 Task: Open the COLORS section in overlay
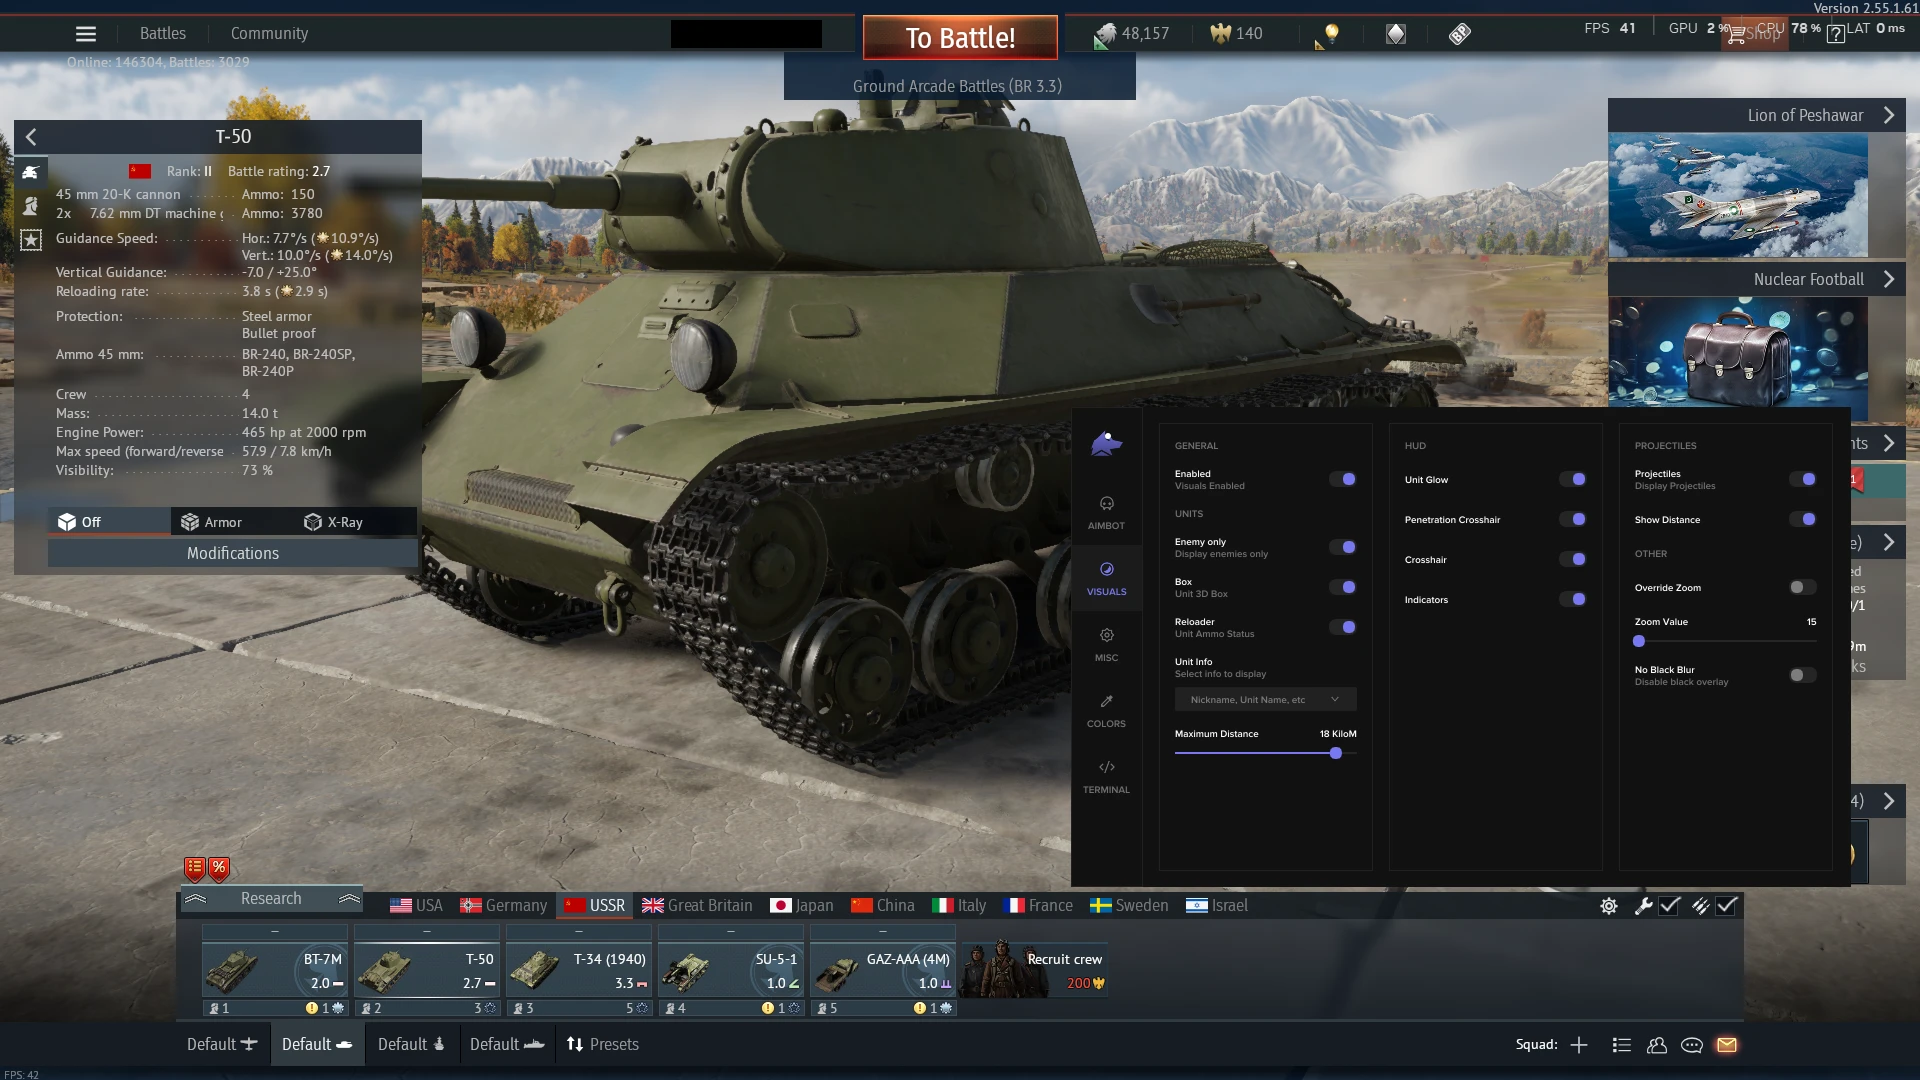click(x=1106, y=711)
